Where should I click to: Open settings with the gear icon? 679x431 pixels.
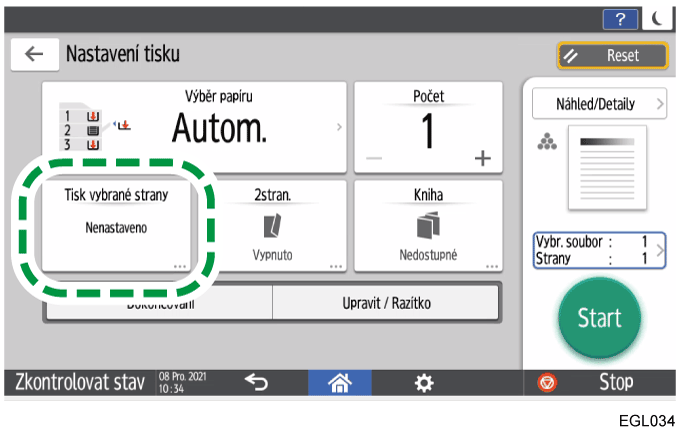coord(424,381)
